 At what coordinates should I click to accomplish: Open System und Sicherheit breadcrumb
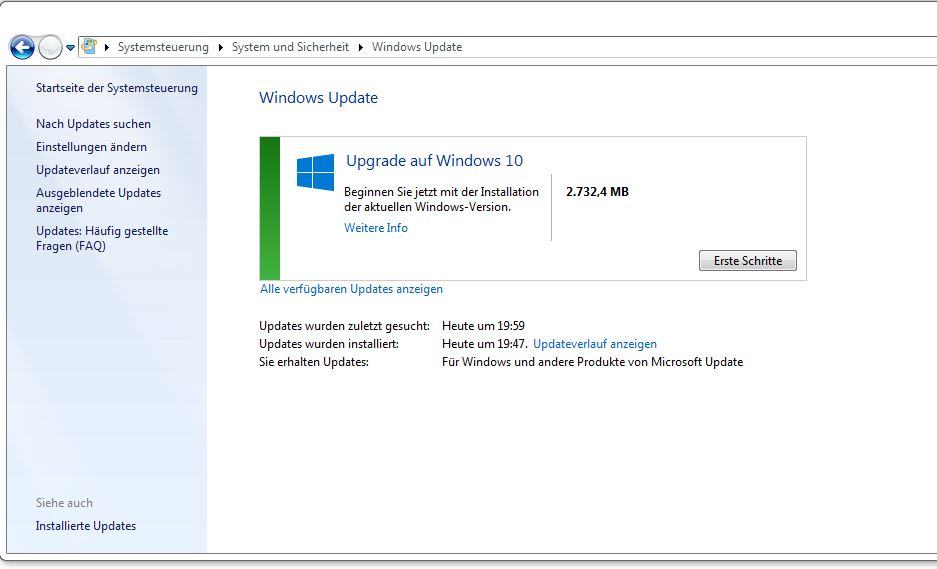[290, 47]
